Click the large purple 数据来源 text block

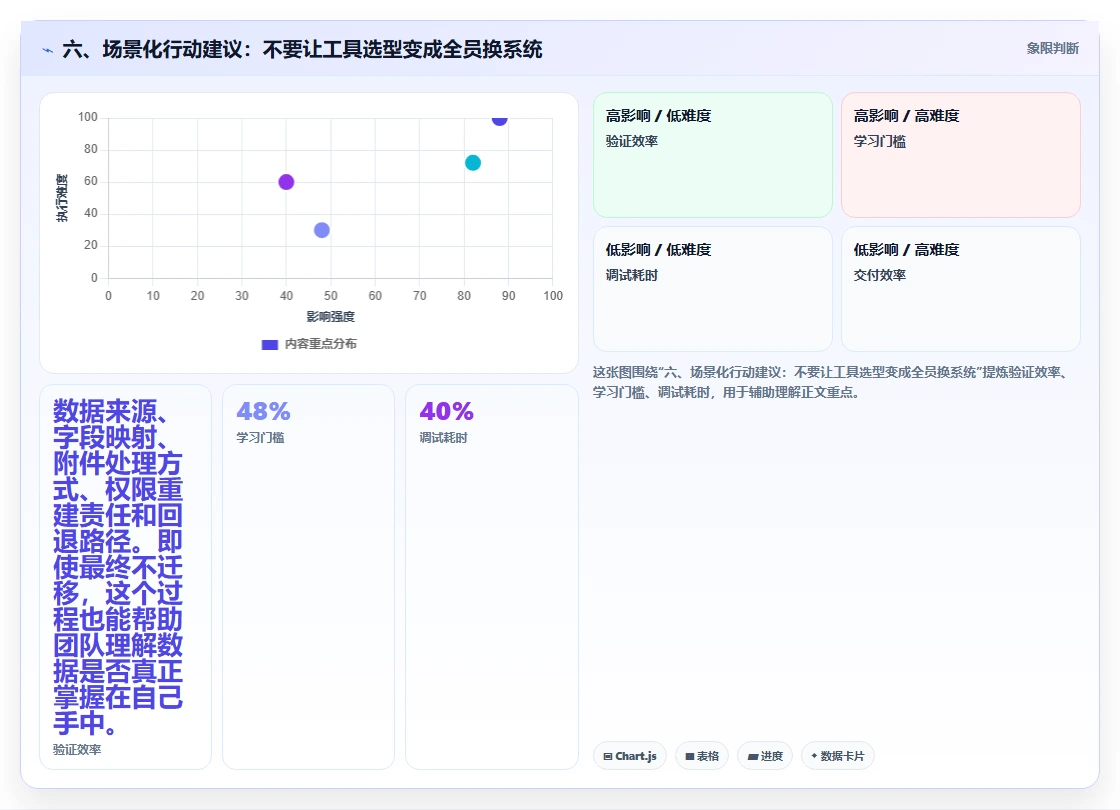click(x=118, y=567)
